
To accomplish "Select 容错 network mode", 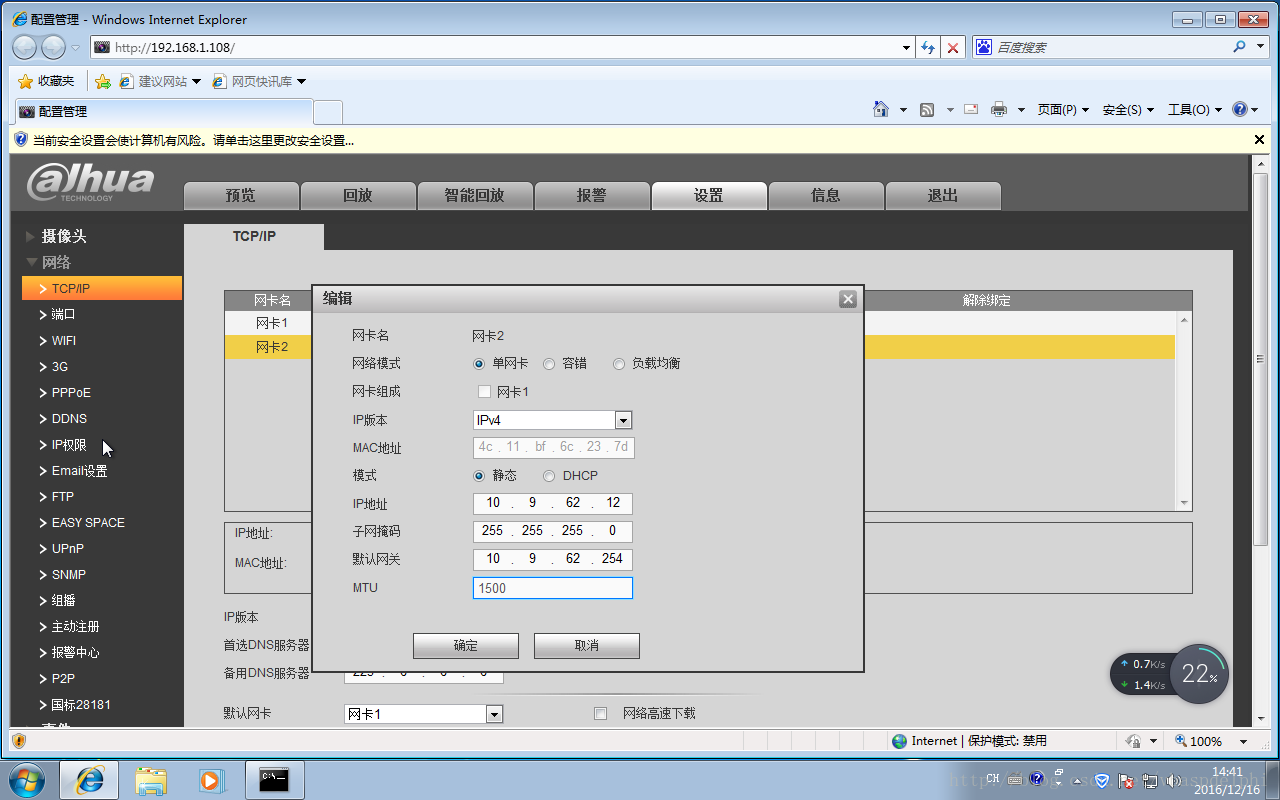I will (549, 364).
